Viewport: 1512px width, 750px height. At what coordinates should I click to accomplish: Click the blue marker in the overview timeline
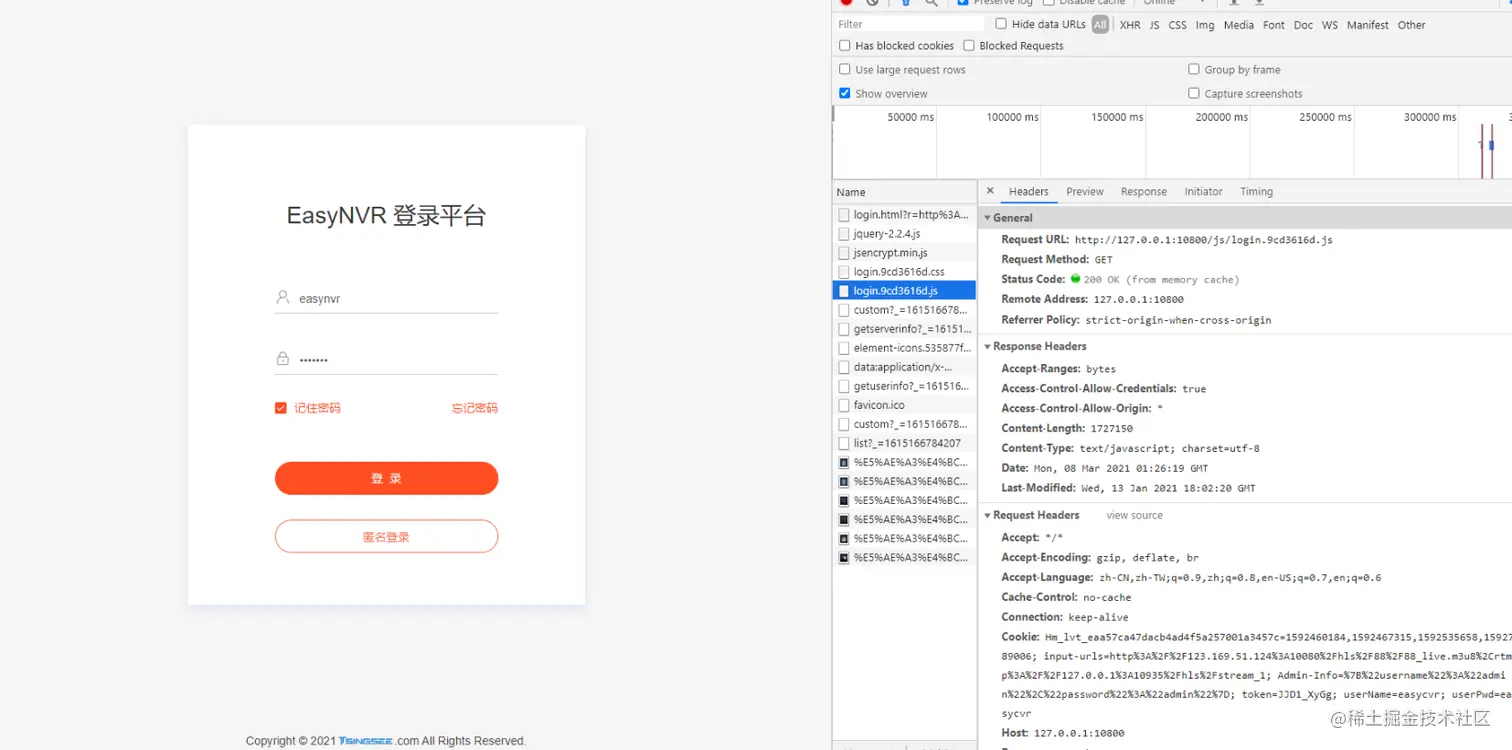[x=1491, y=146]
